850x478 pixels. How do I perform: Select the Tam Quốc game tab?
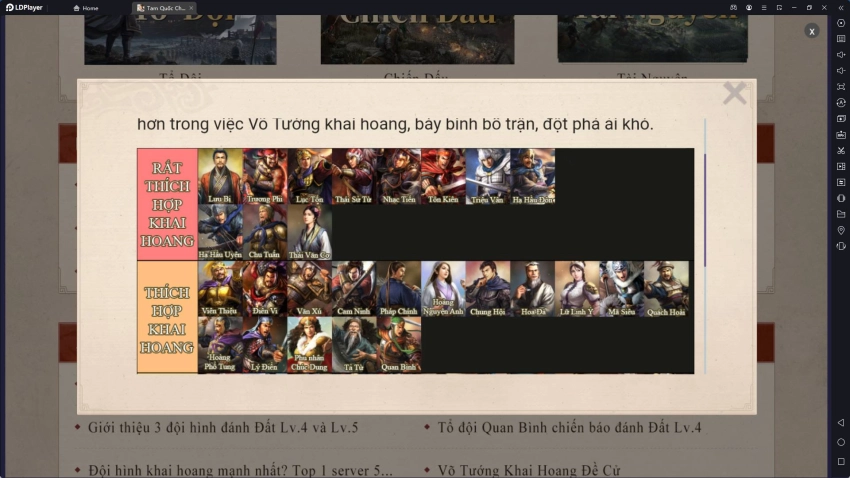click(x=165, y=8)
